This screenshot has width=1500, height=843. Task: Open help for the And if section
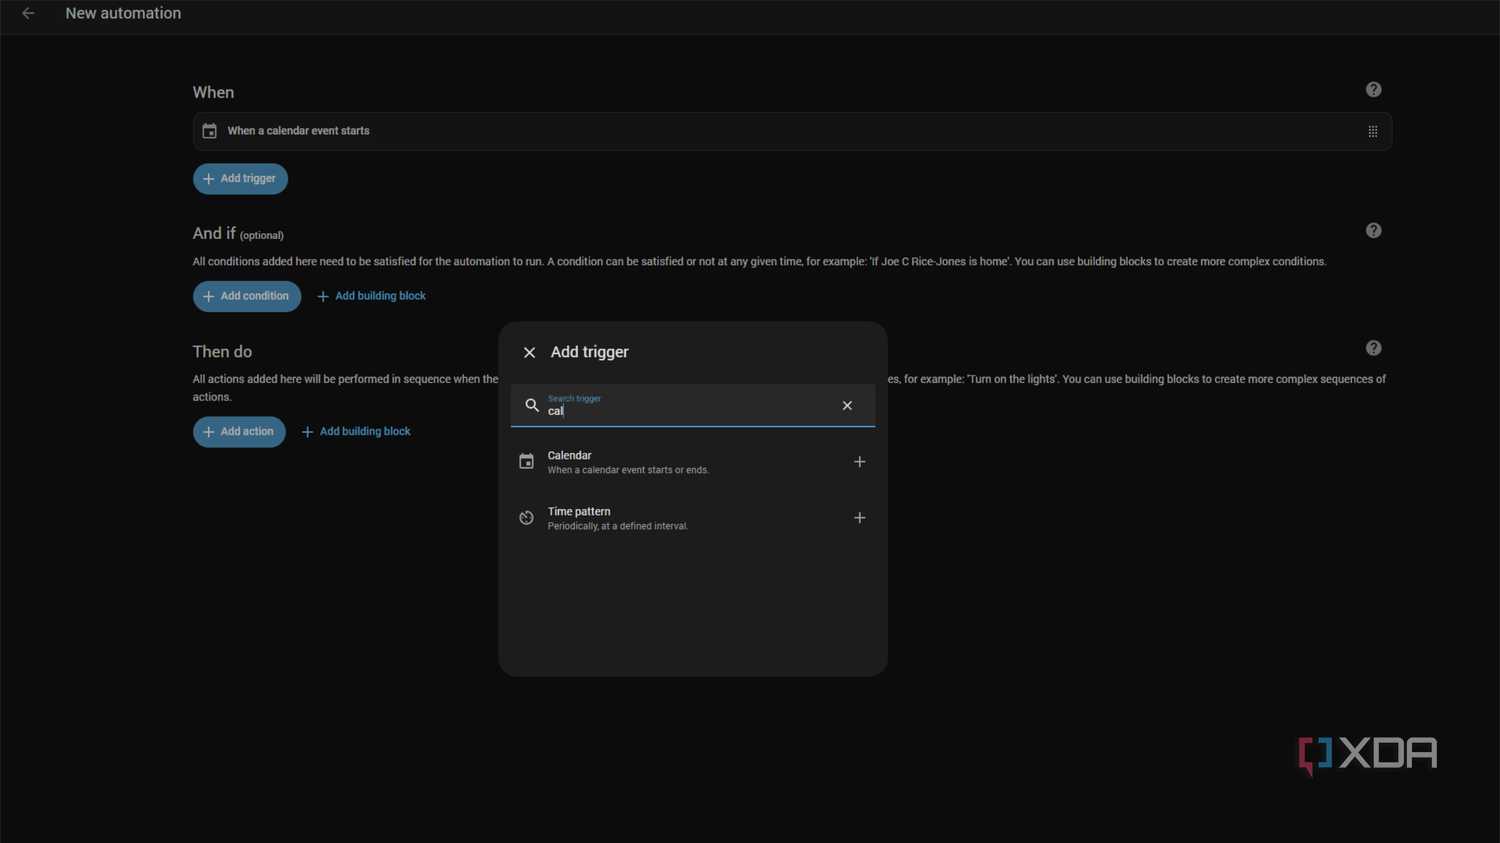[x=1373, y=231]
